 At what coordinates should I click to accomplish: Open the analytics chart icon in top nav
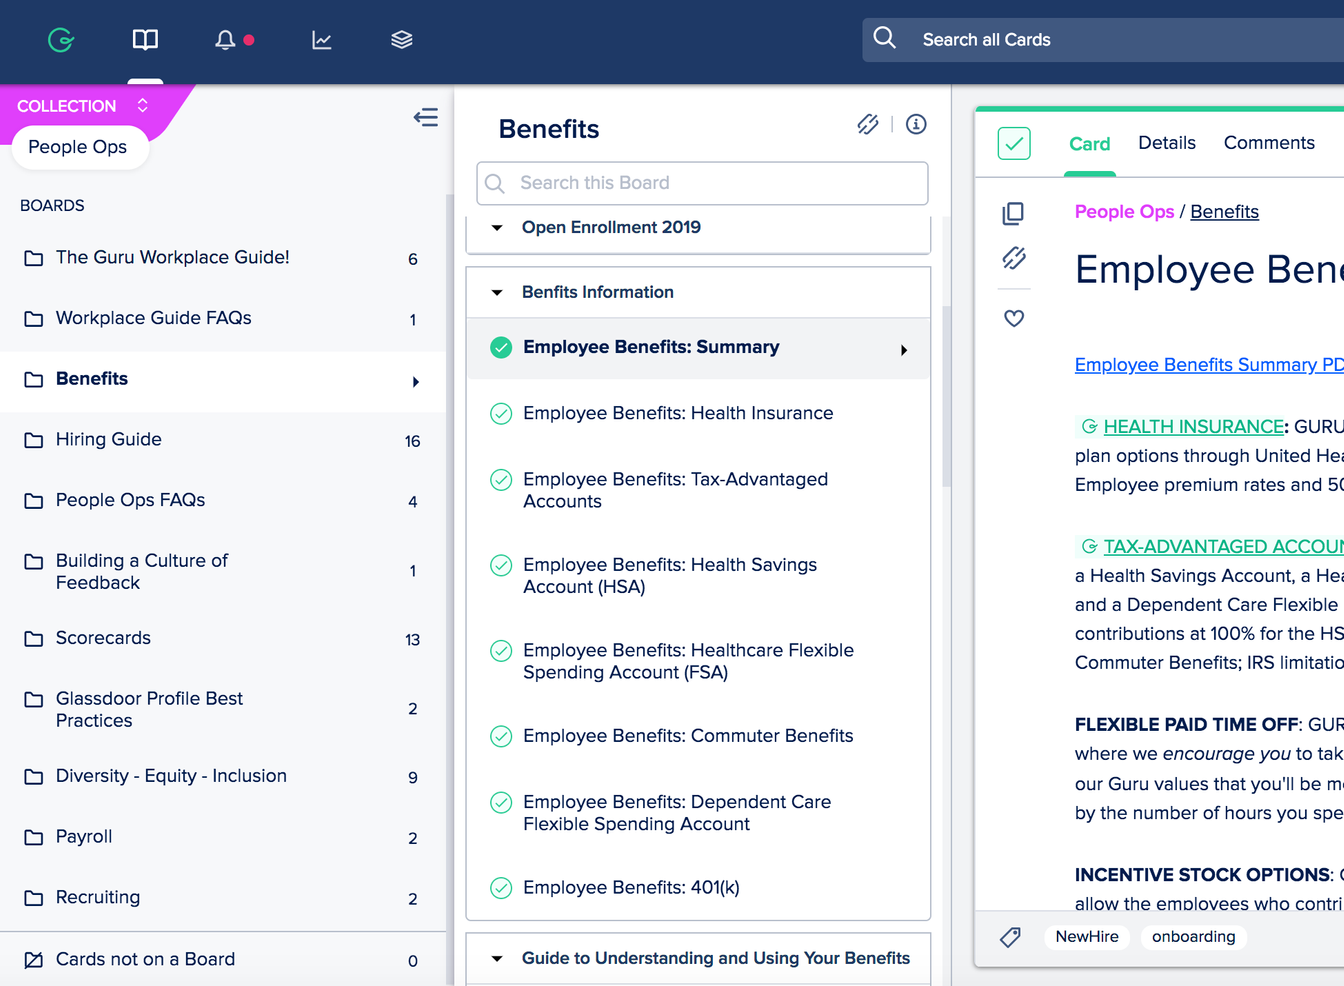click(x=321, y=39)
